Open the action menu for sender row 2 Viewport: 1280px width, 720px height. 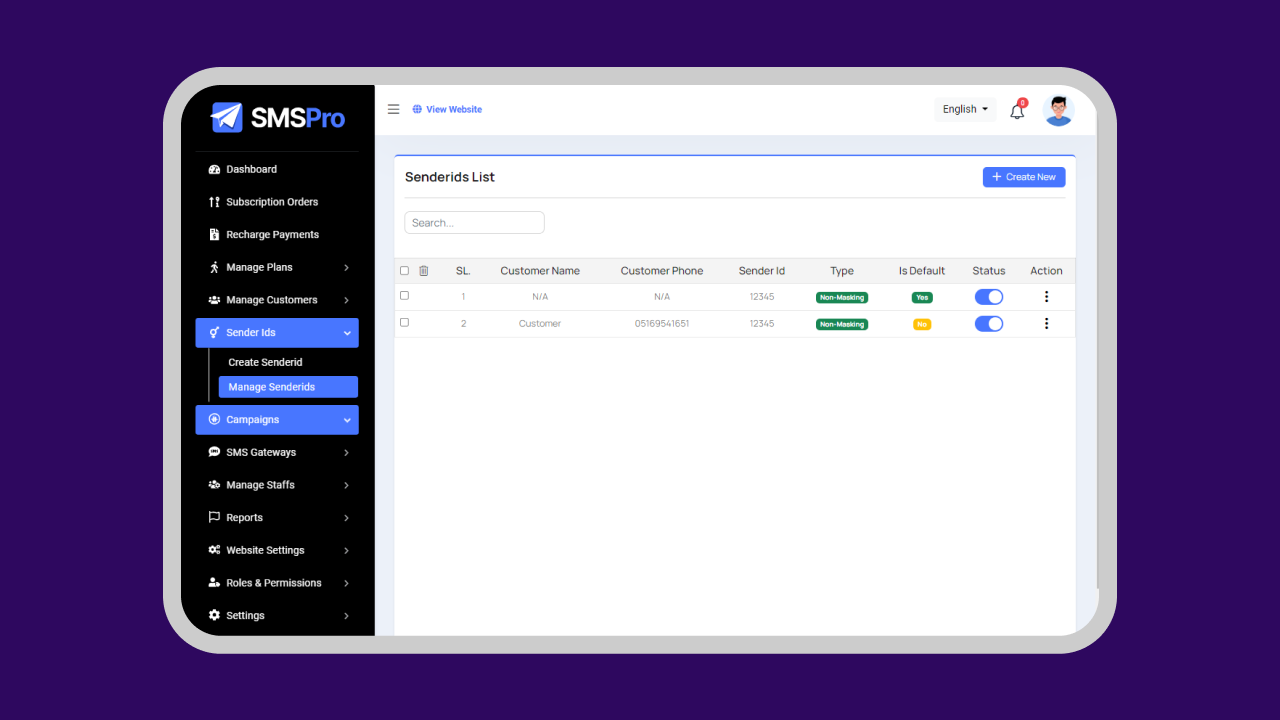point(1046,323)
